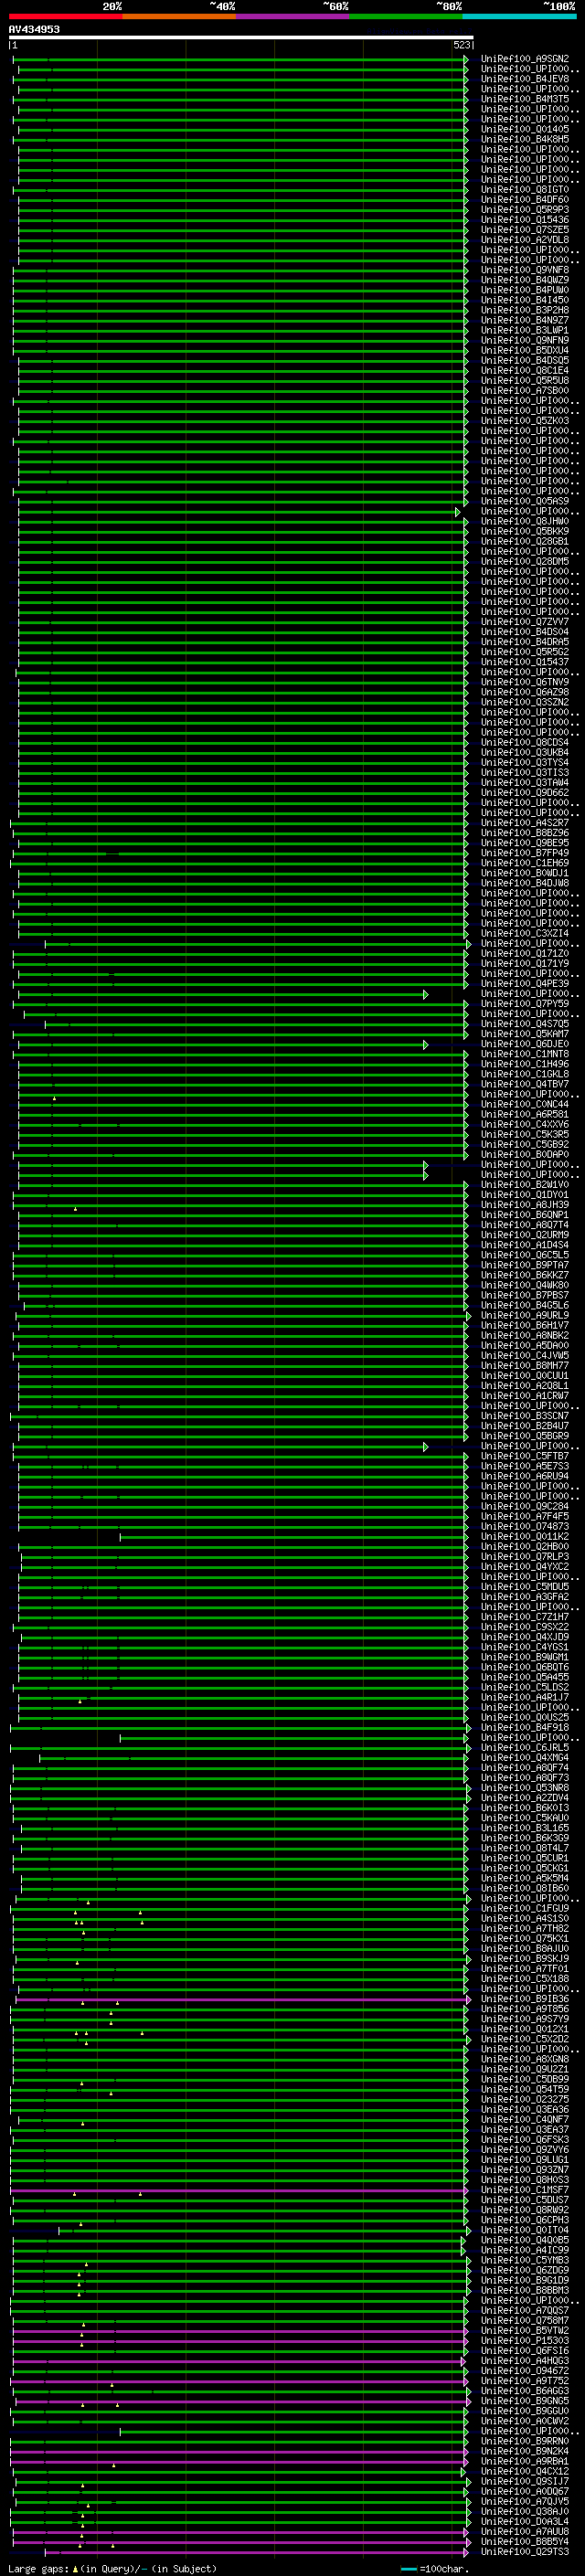Click hit UniRef100_Q9BE95

click(525, 843)
